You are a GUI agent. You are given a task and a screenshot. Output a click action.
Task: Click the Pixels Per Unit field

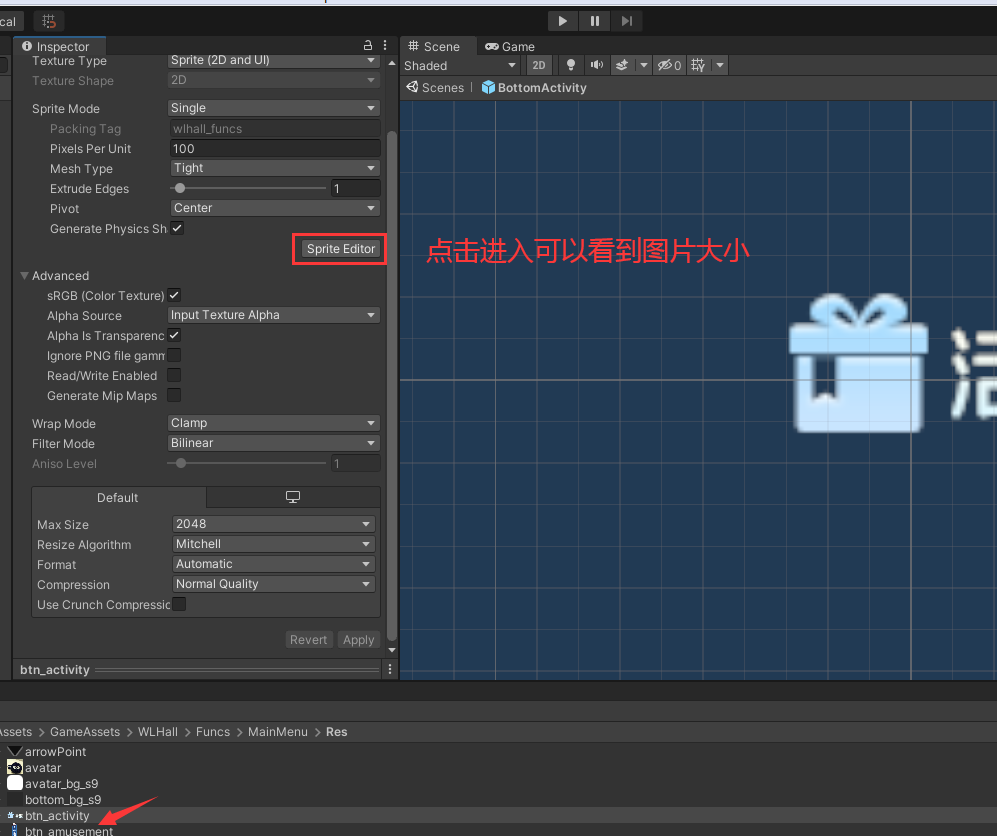coord(275,148)
